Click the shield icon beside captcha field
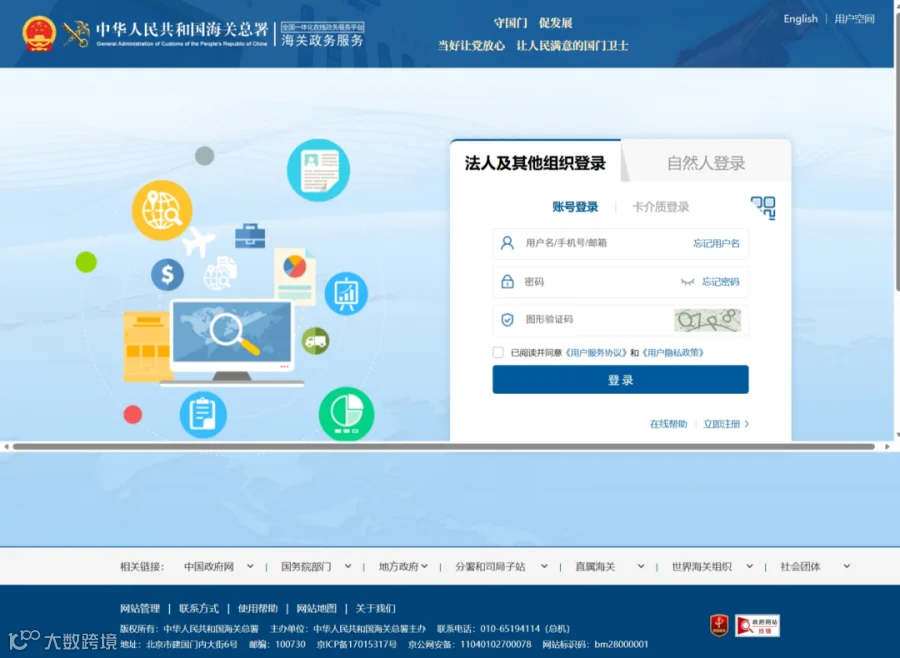This screenshot has height=658, width=900. tap(507, 320)
